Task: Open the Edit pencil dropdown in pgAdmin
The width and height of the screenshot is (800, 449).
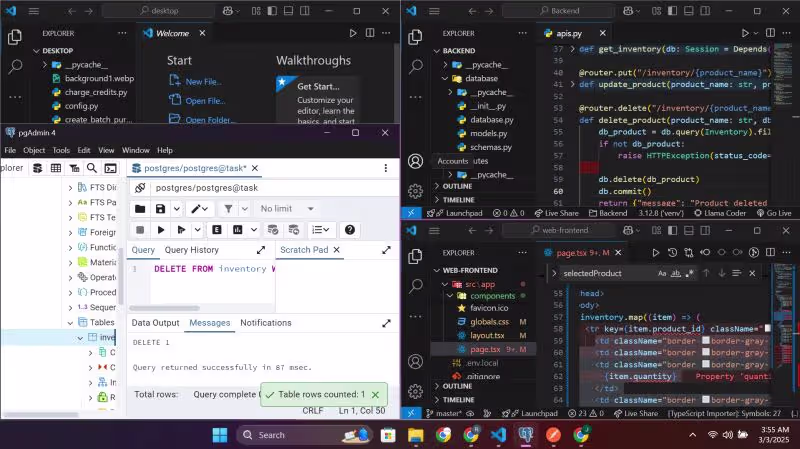Action: [199, 209]
